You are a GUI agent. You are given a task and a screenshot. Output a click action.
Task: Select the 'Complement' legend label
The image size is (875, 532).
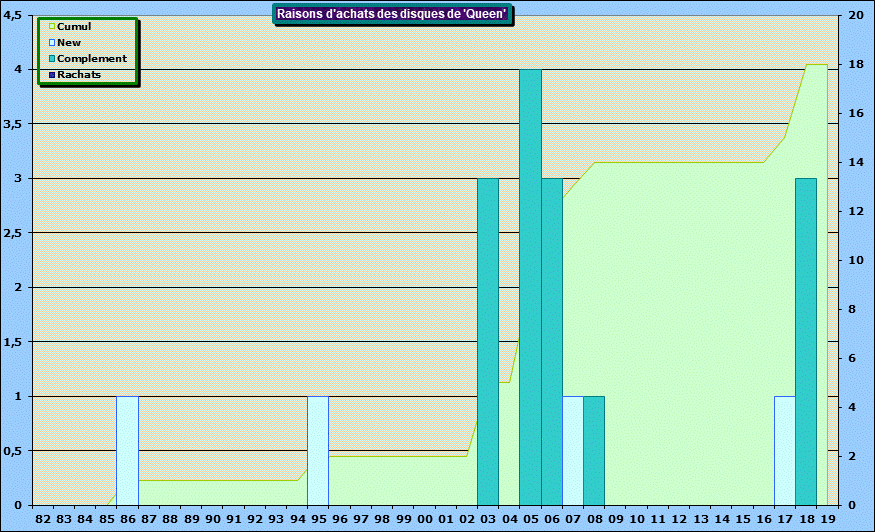tap(92, 59)
